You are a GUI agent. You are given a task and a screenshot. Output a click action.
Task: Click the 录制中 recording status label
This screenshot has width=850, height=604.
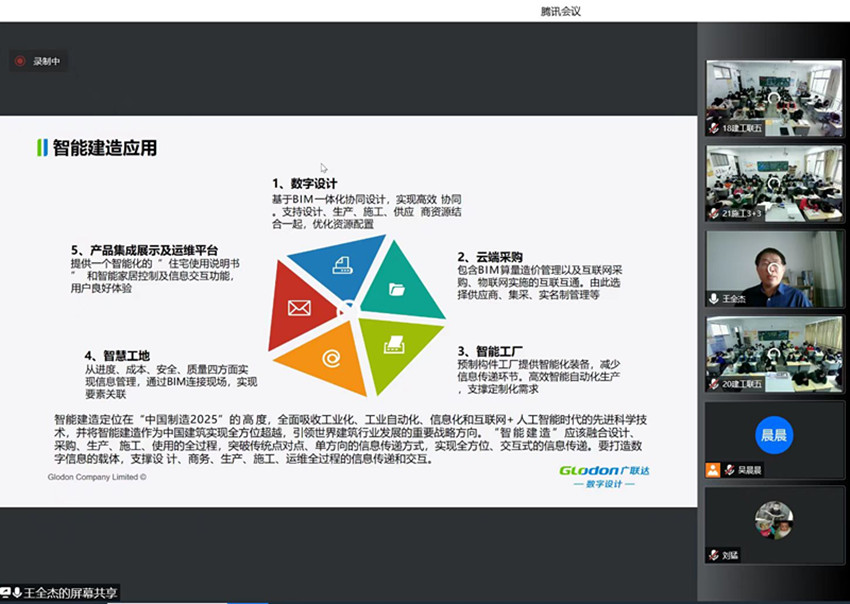(46, 61)
